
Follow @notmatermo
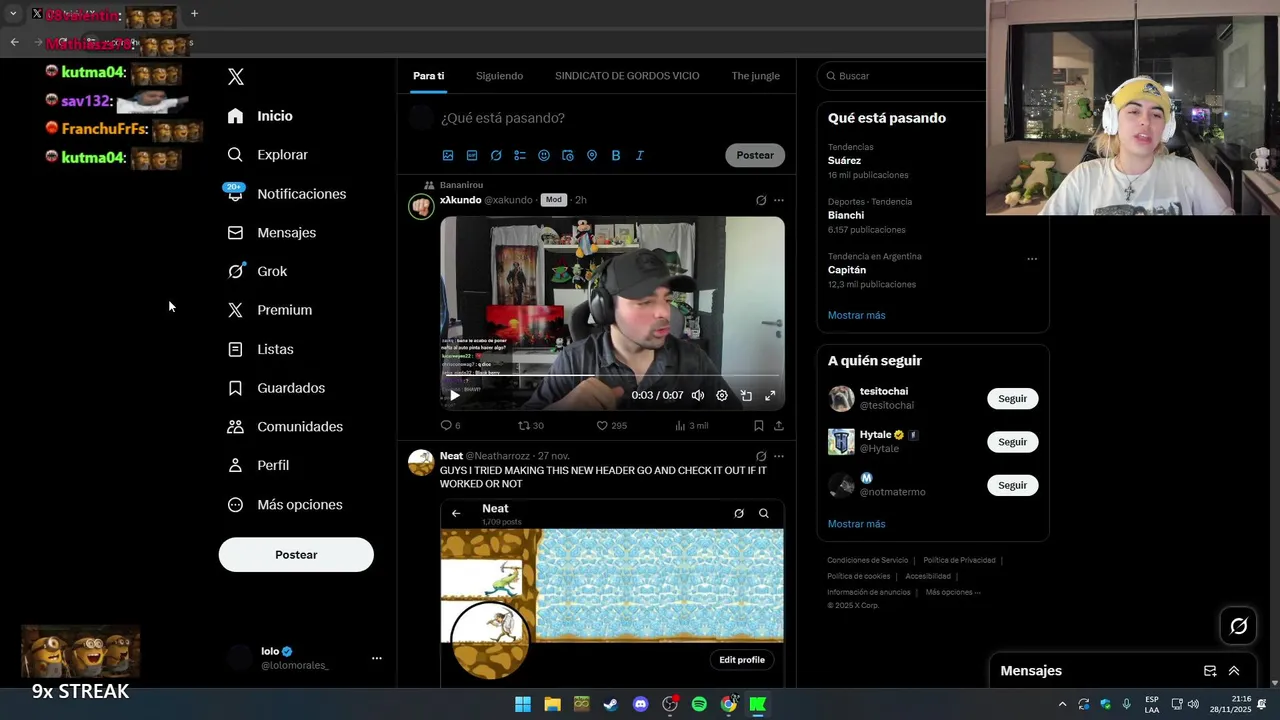pos(1012,485)
